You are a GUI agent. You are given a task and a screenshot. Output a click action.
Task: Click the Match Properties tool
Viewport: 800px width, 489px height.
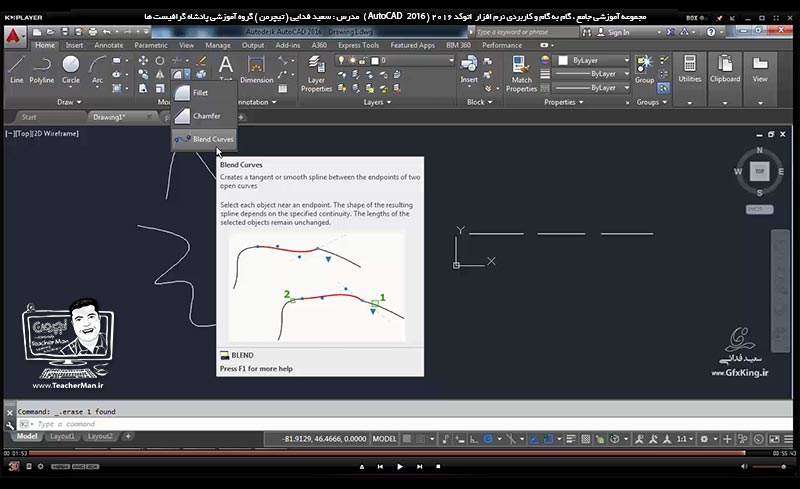[521, 74]
